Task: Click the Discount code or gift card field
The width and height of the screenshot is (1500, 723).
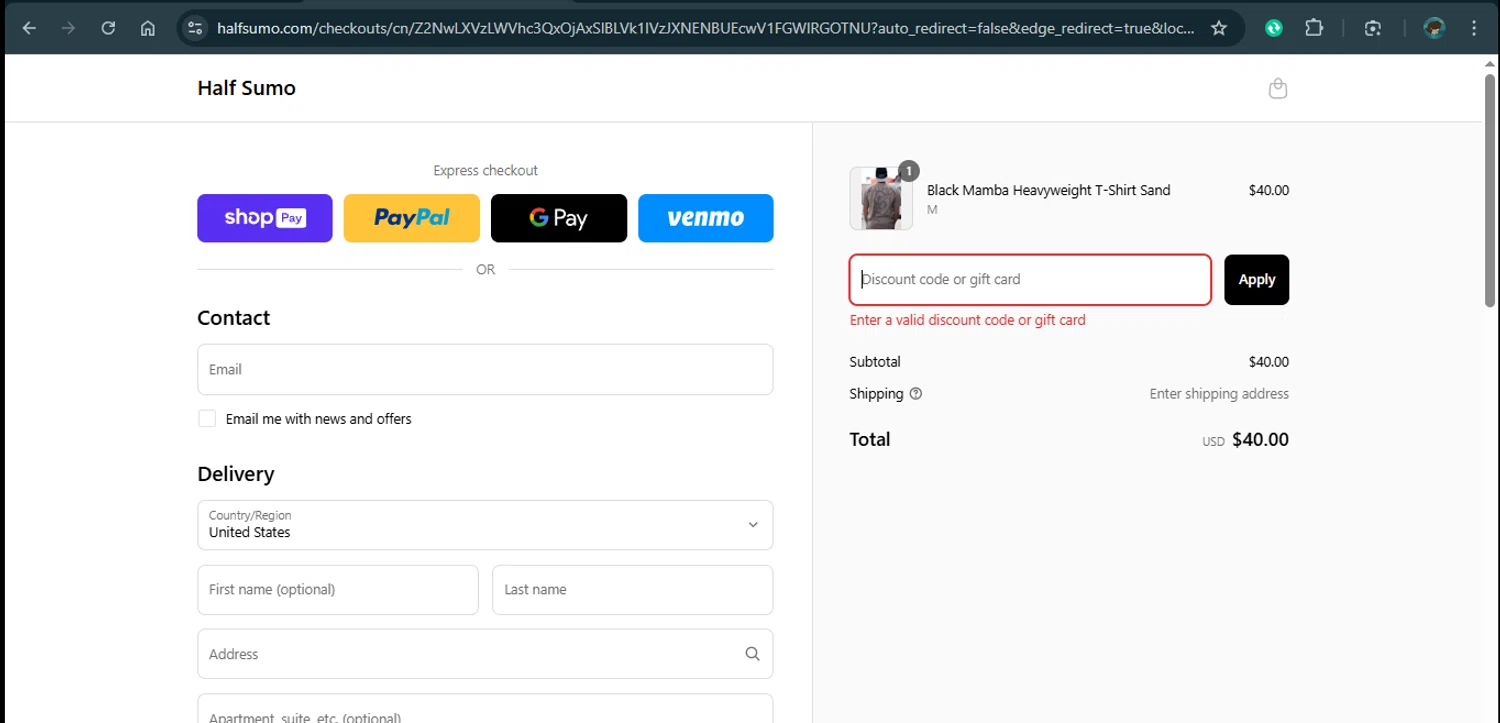Action: click(x=1030, y=280)
